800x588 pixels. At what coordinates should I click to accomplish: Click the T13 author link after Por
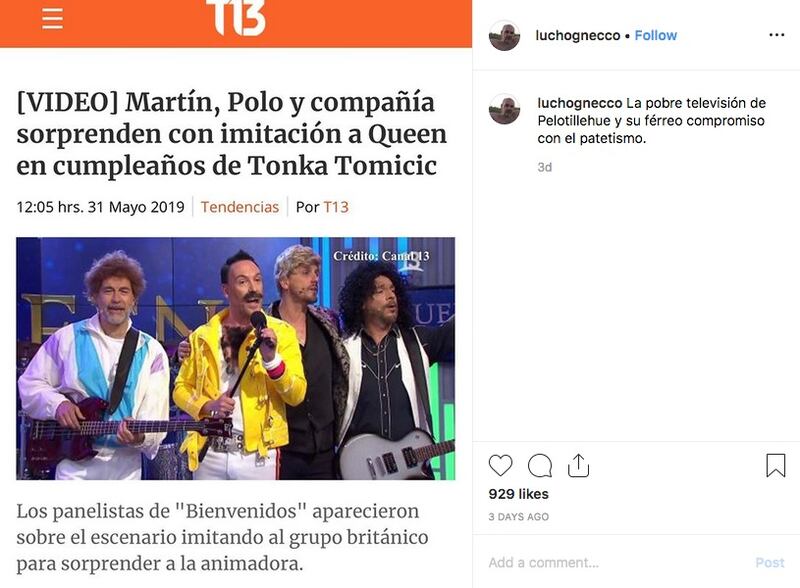click(x=336, y=207)
